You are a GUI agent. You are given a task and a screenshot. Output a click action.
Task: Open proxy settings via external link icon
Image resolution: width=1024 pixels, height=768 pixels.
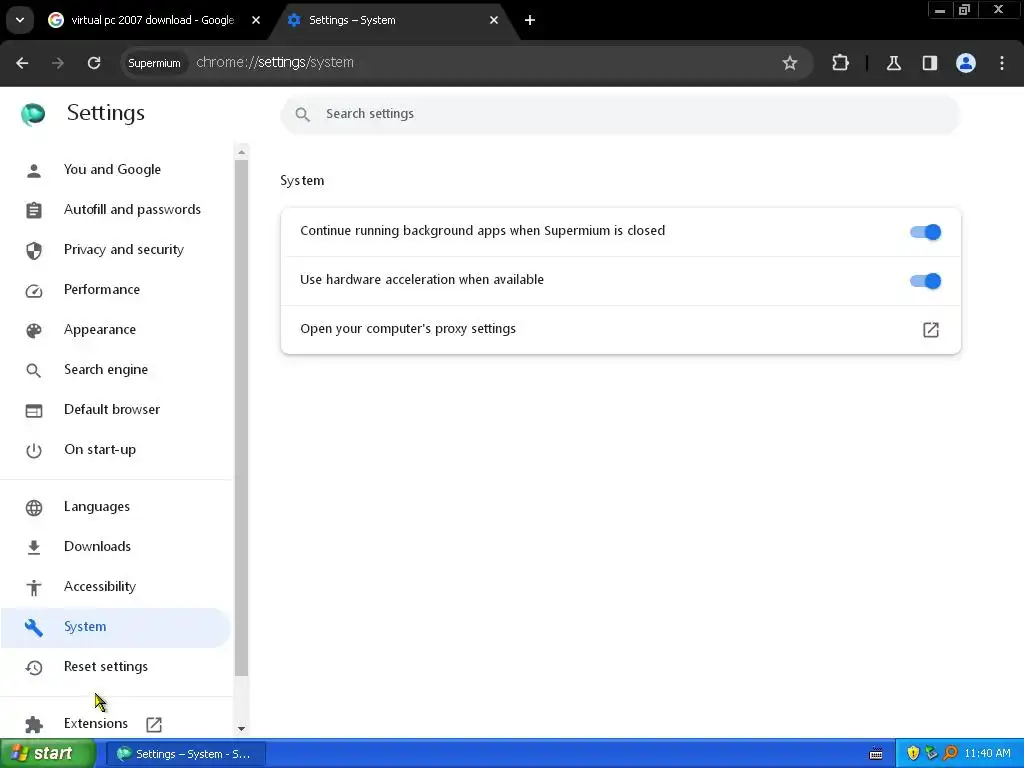point(931,330)
